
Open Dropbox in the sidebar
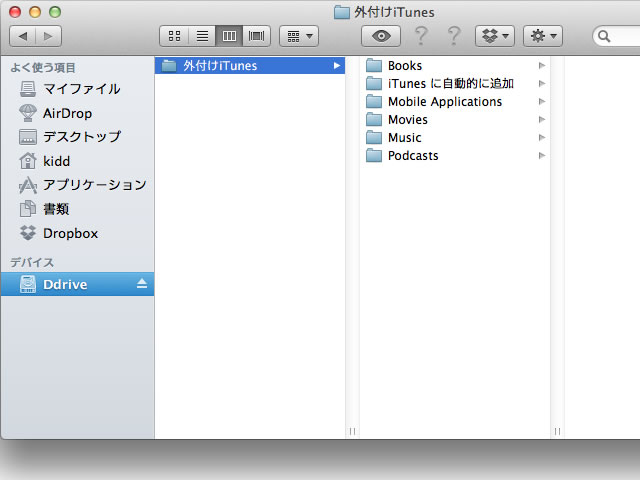78,233
